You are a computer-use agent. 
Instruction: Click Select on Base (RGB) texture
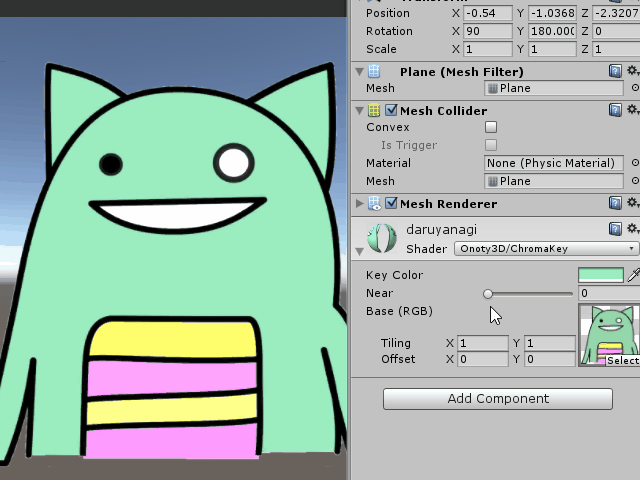[x=622, y=361]
